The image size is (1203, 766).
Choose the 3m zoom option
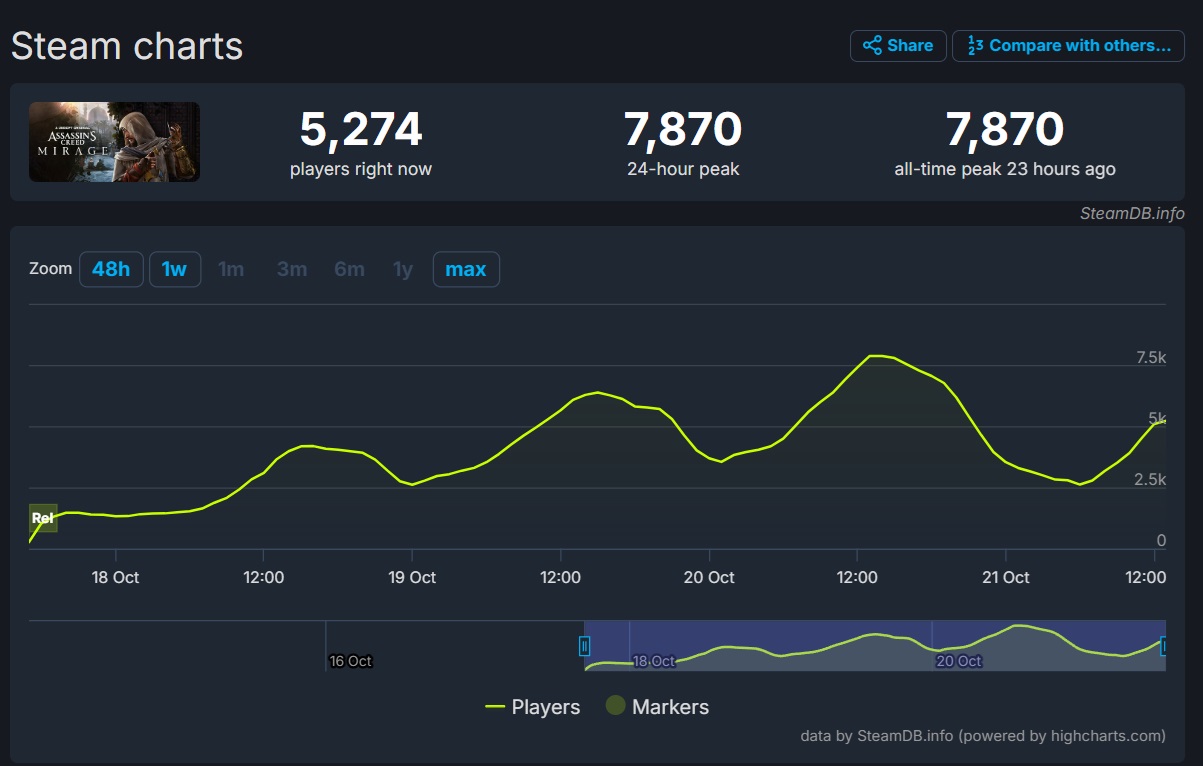pos(292,269)
